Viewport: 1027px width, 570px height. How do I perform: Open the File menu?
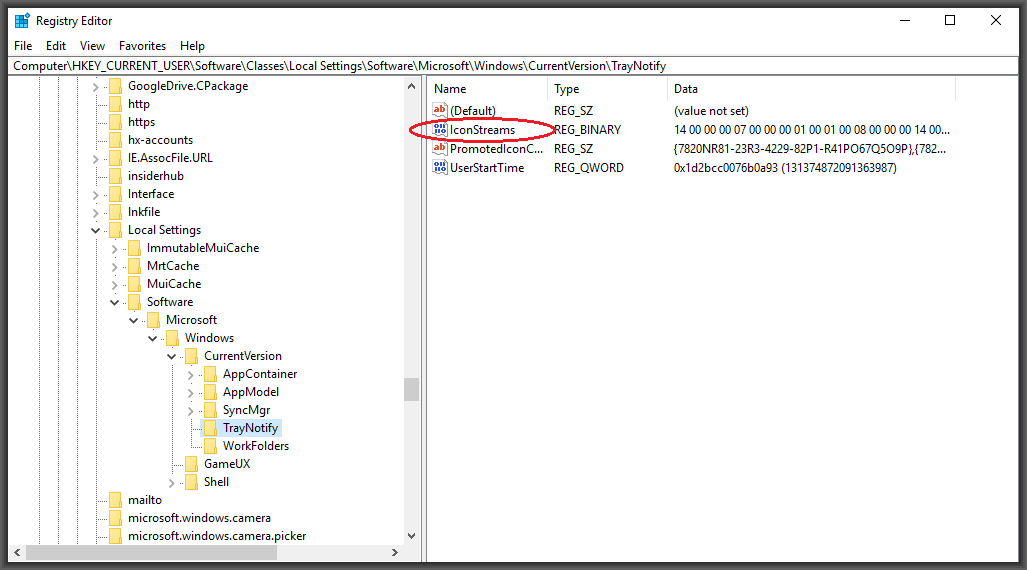click(23, 46)
